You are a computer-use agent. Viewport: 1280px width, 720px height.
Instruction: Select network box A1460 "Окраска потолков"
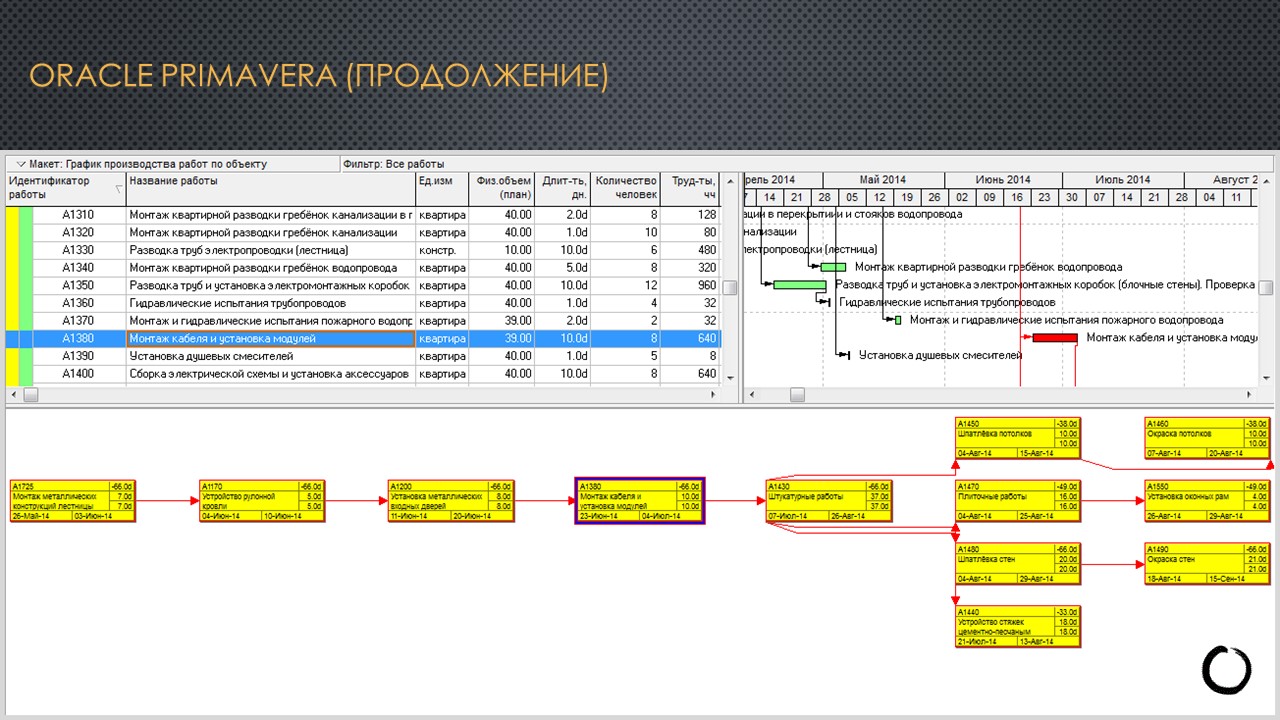[1207, 439]
